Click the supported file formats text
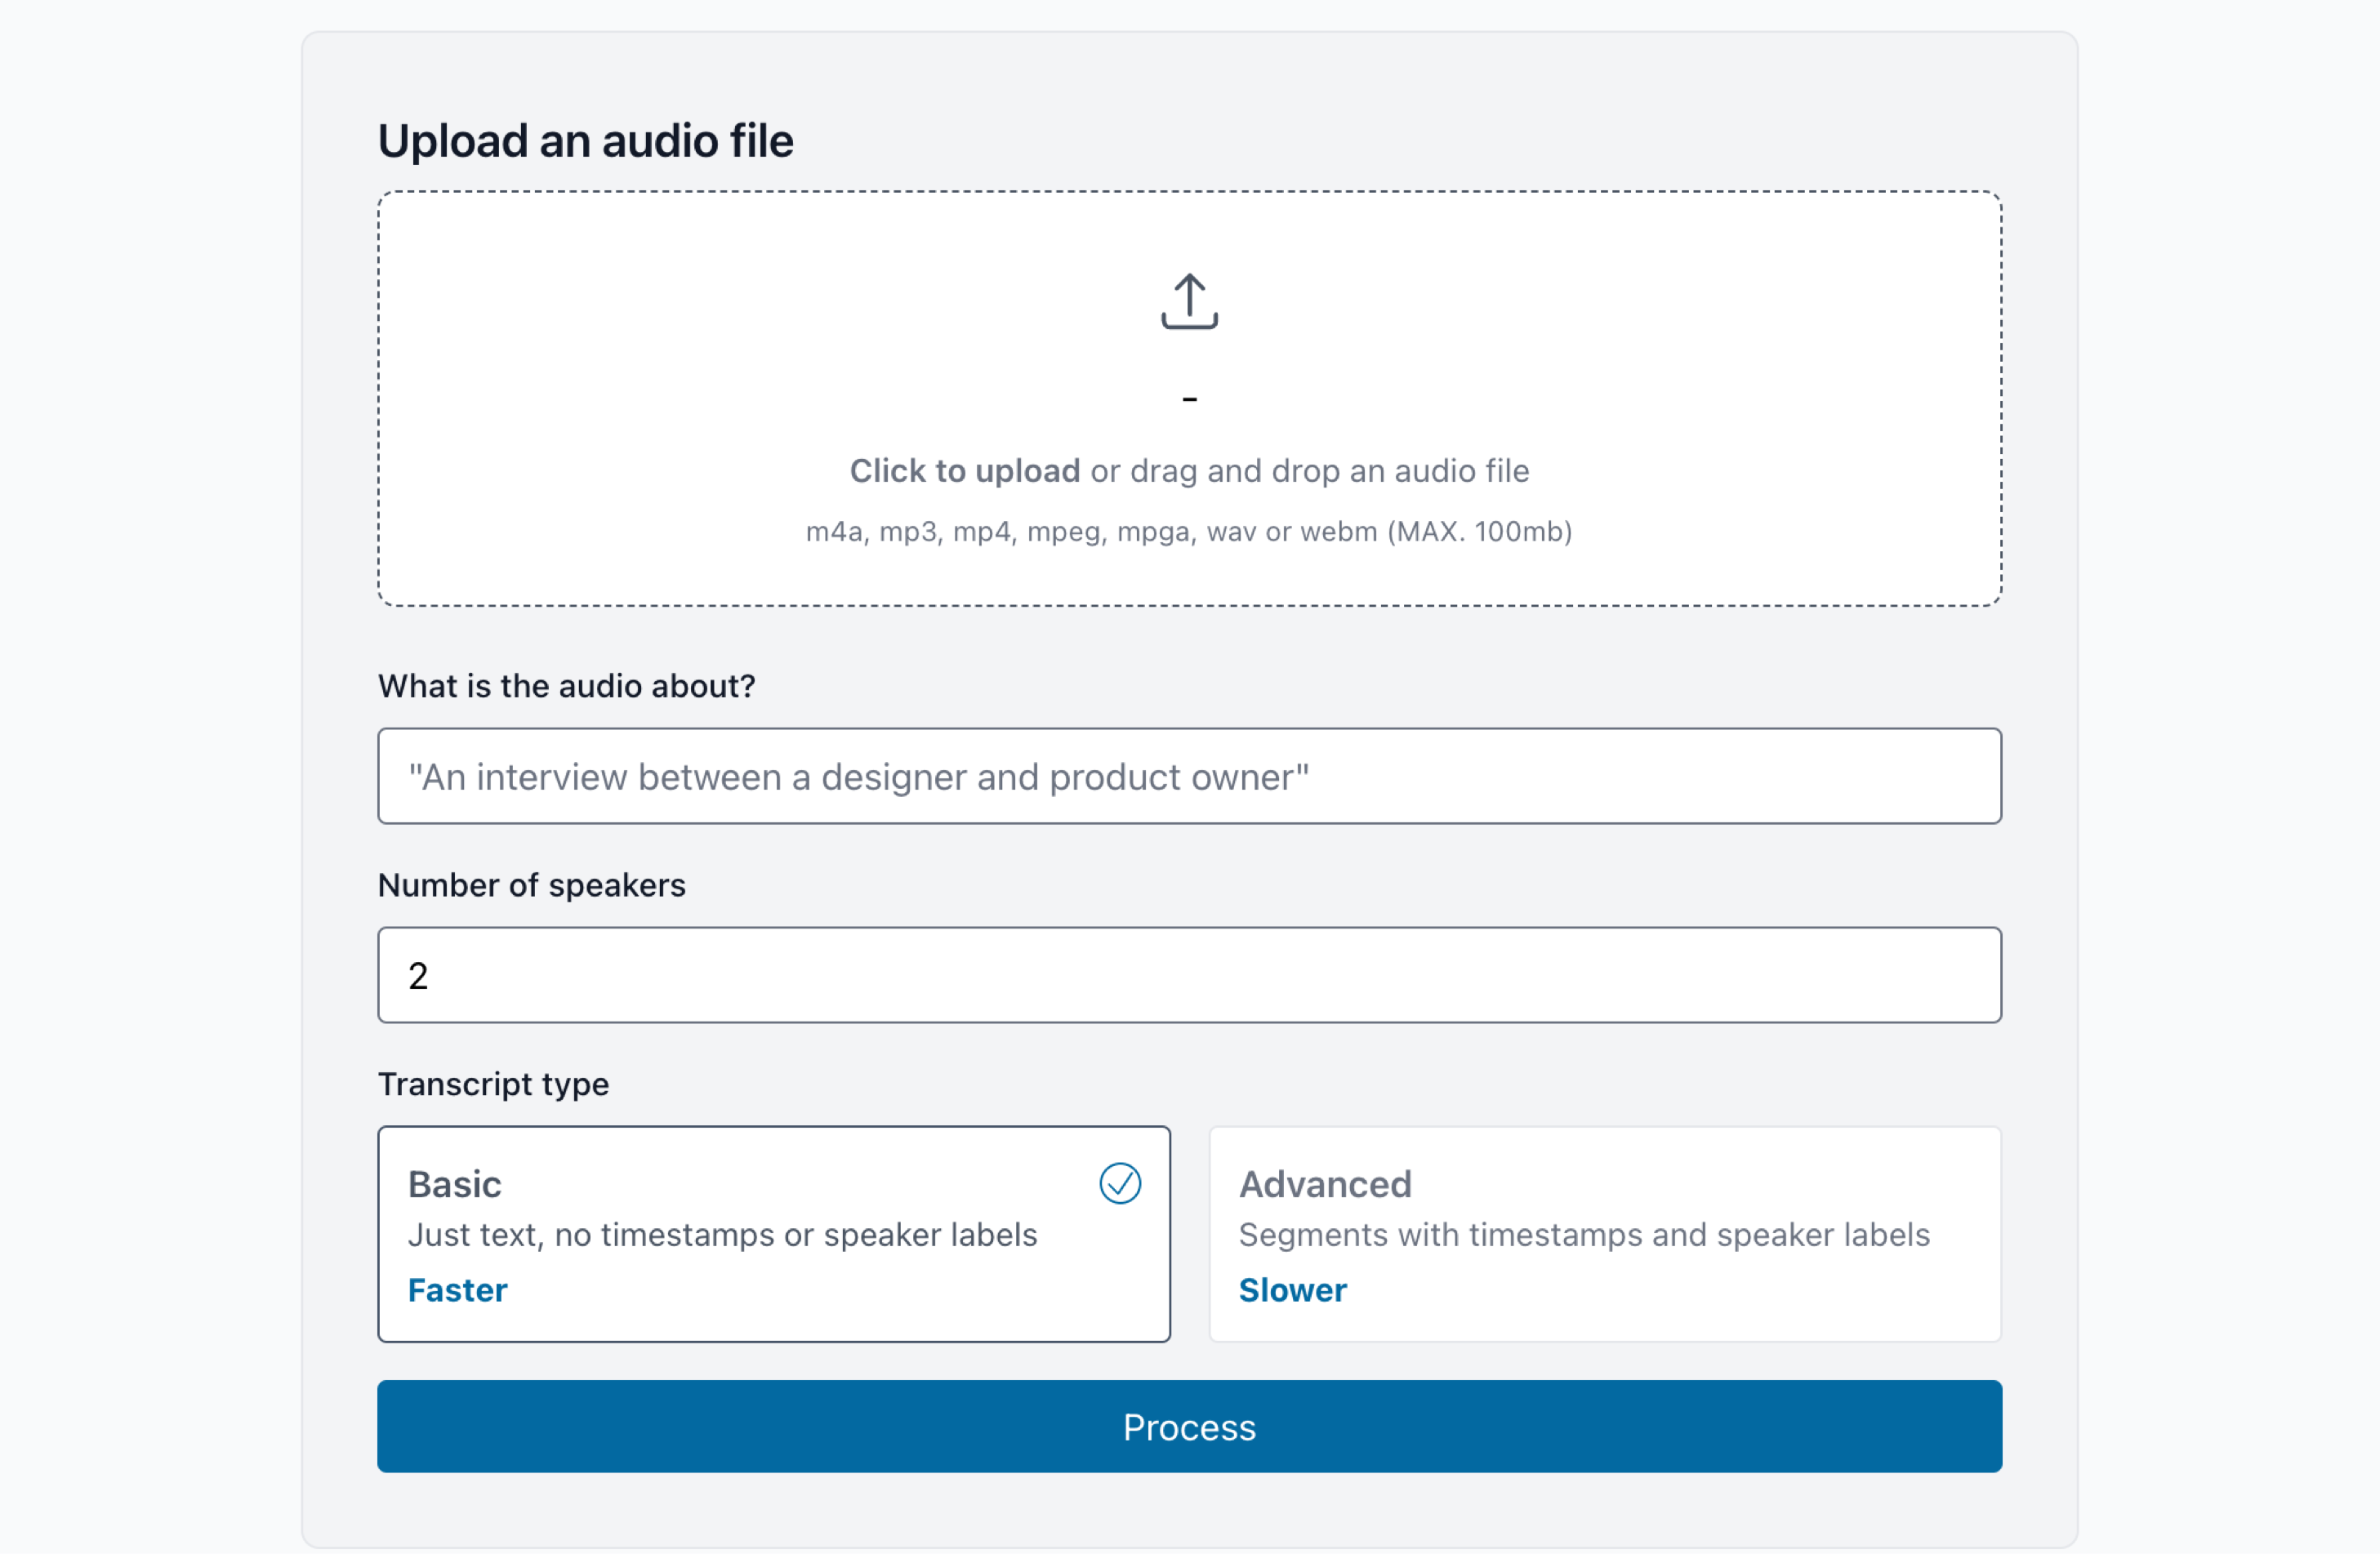Viewport: 2380px width, 1554px height. tap(1189, 531)
